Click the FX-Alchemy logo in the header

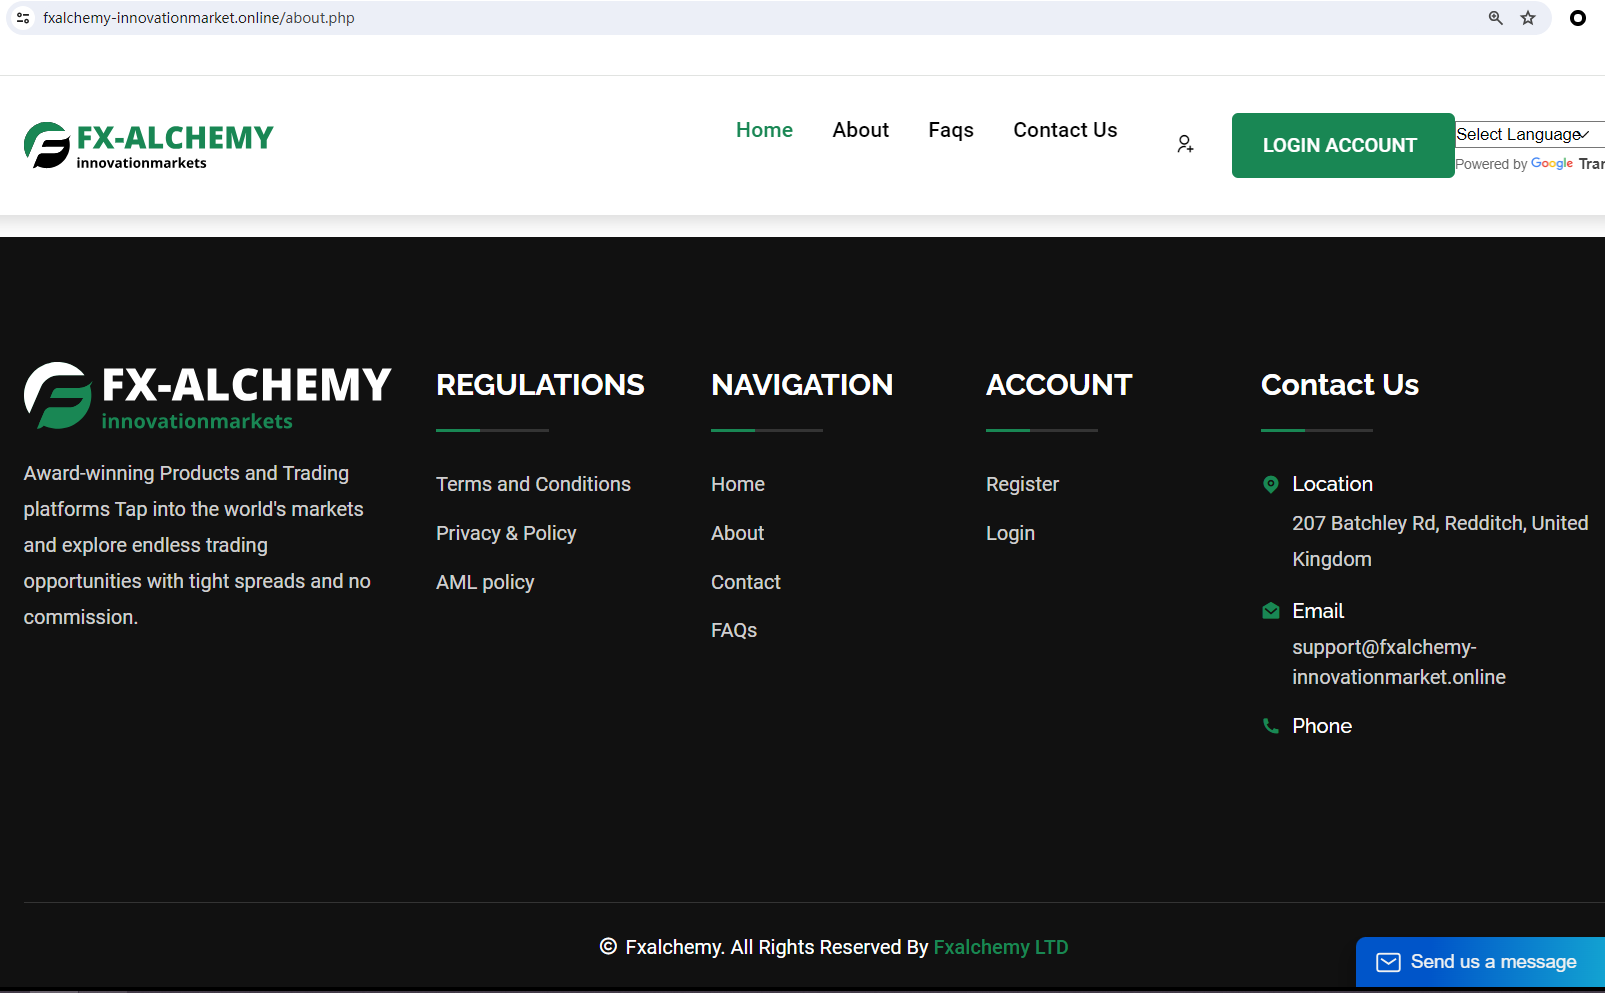coord(149,146)
